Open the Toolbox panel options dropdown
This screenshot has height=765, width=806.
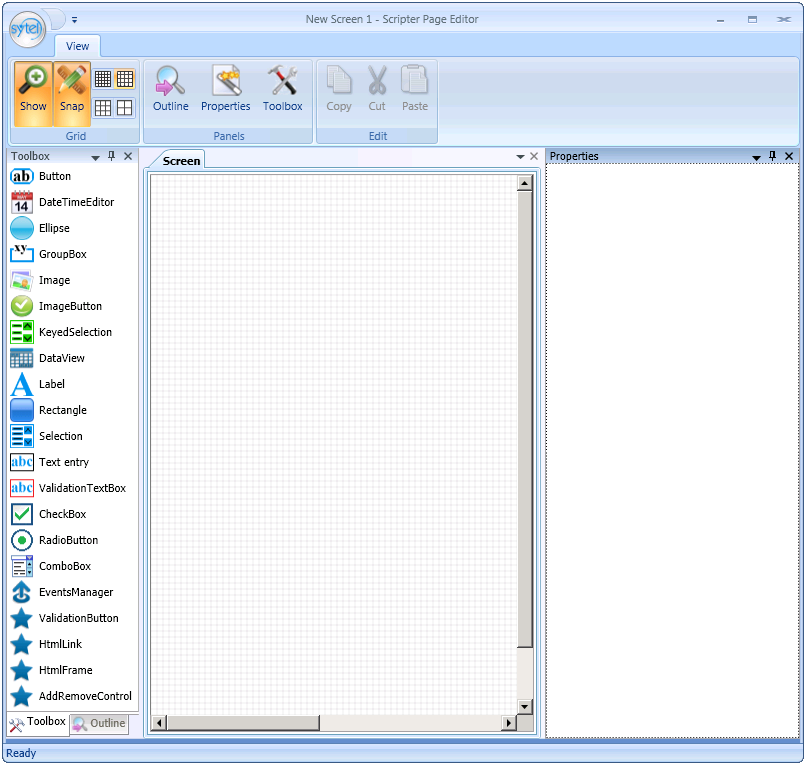[x=96, y=157]
